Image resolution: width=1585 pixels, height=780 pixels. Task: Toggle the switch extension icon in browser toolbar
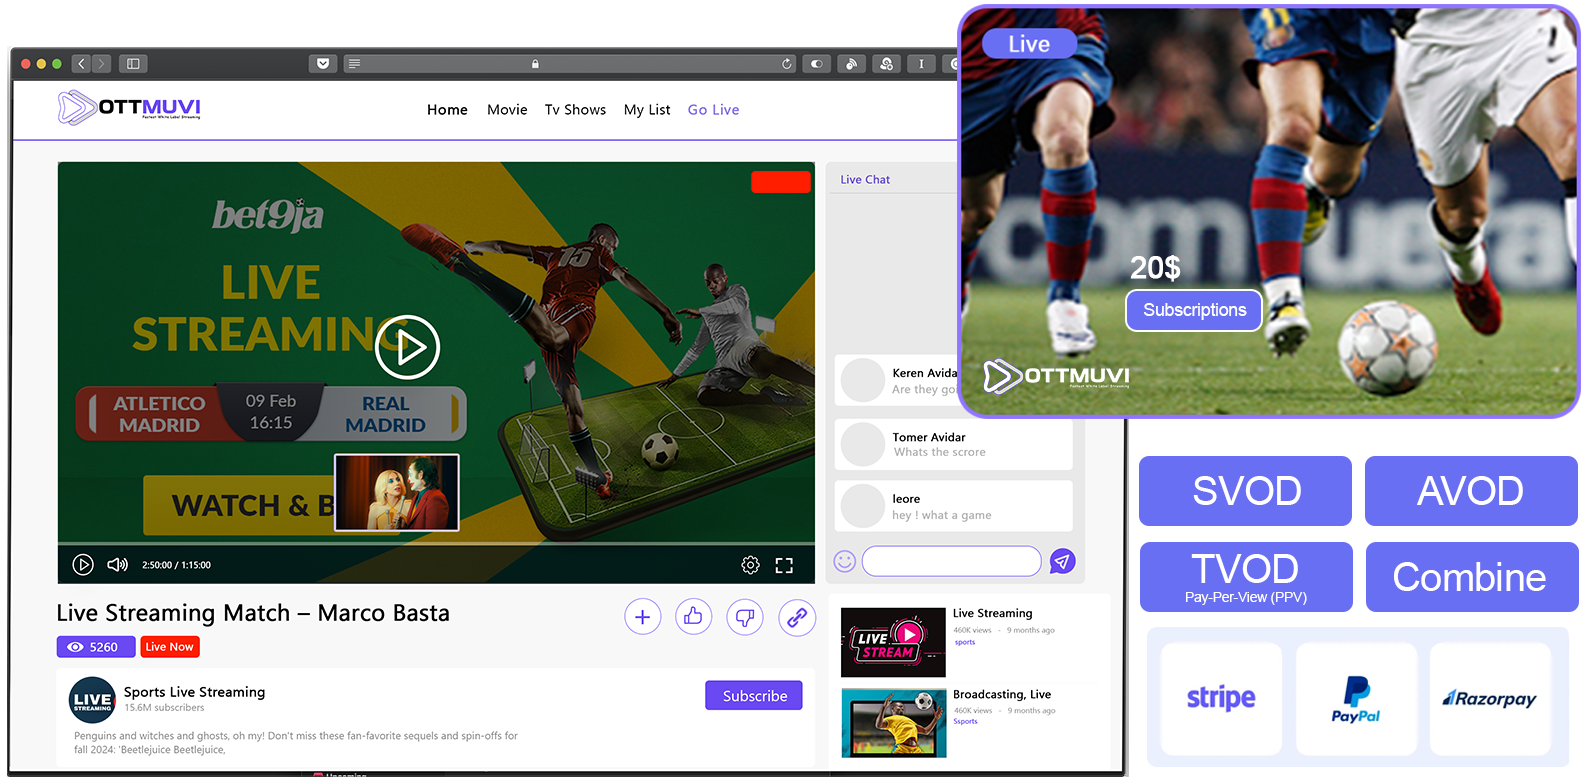(x=817, y=64)
